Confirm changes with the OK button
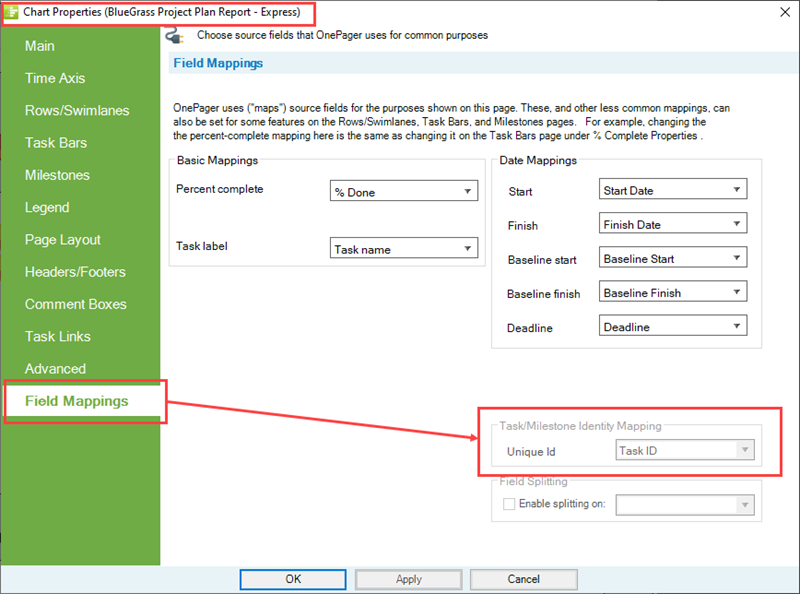The height and width of the screenshot is (594, 800). [x=293, y=579]
